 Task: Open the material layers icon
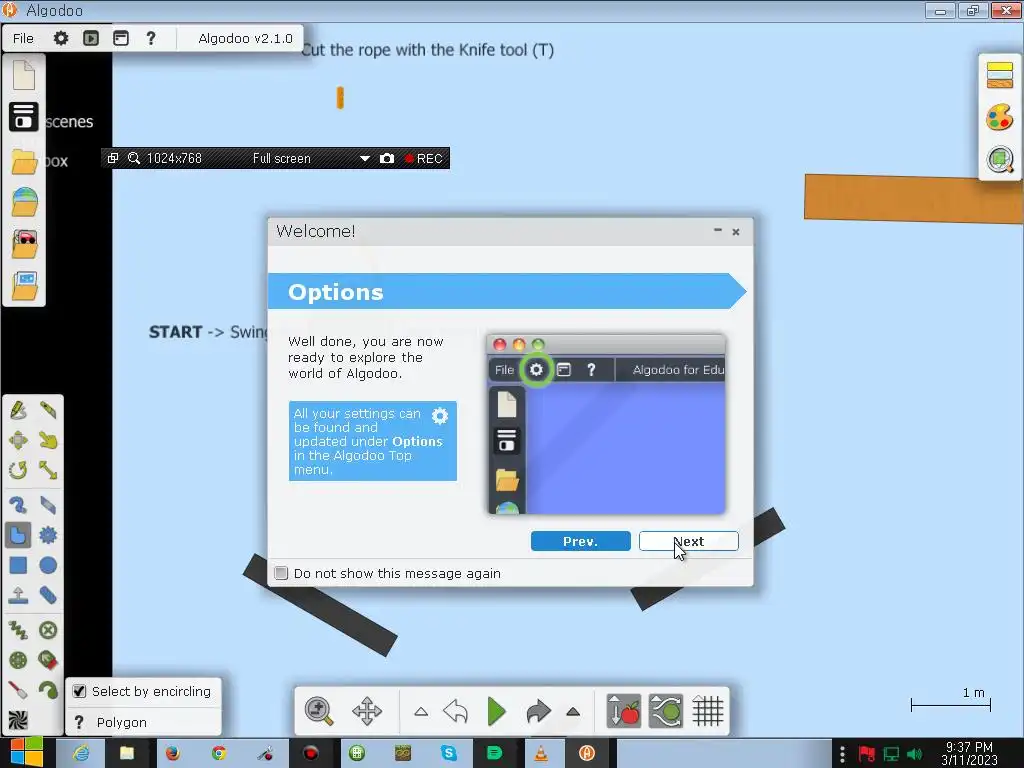(x=1000, y=74)
